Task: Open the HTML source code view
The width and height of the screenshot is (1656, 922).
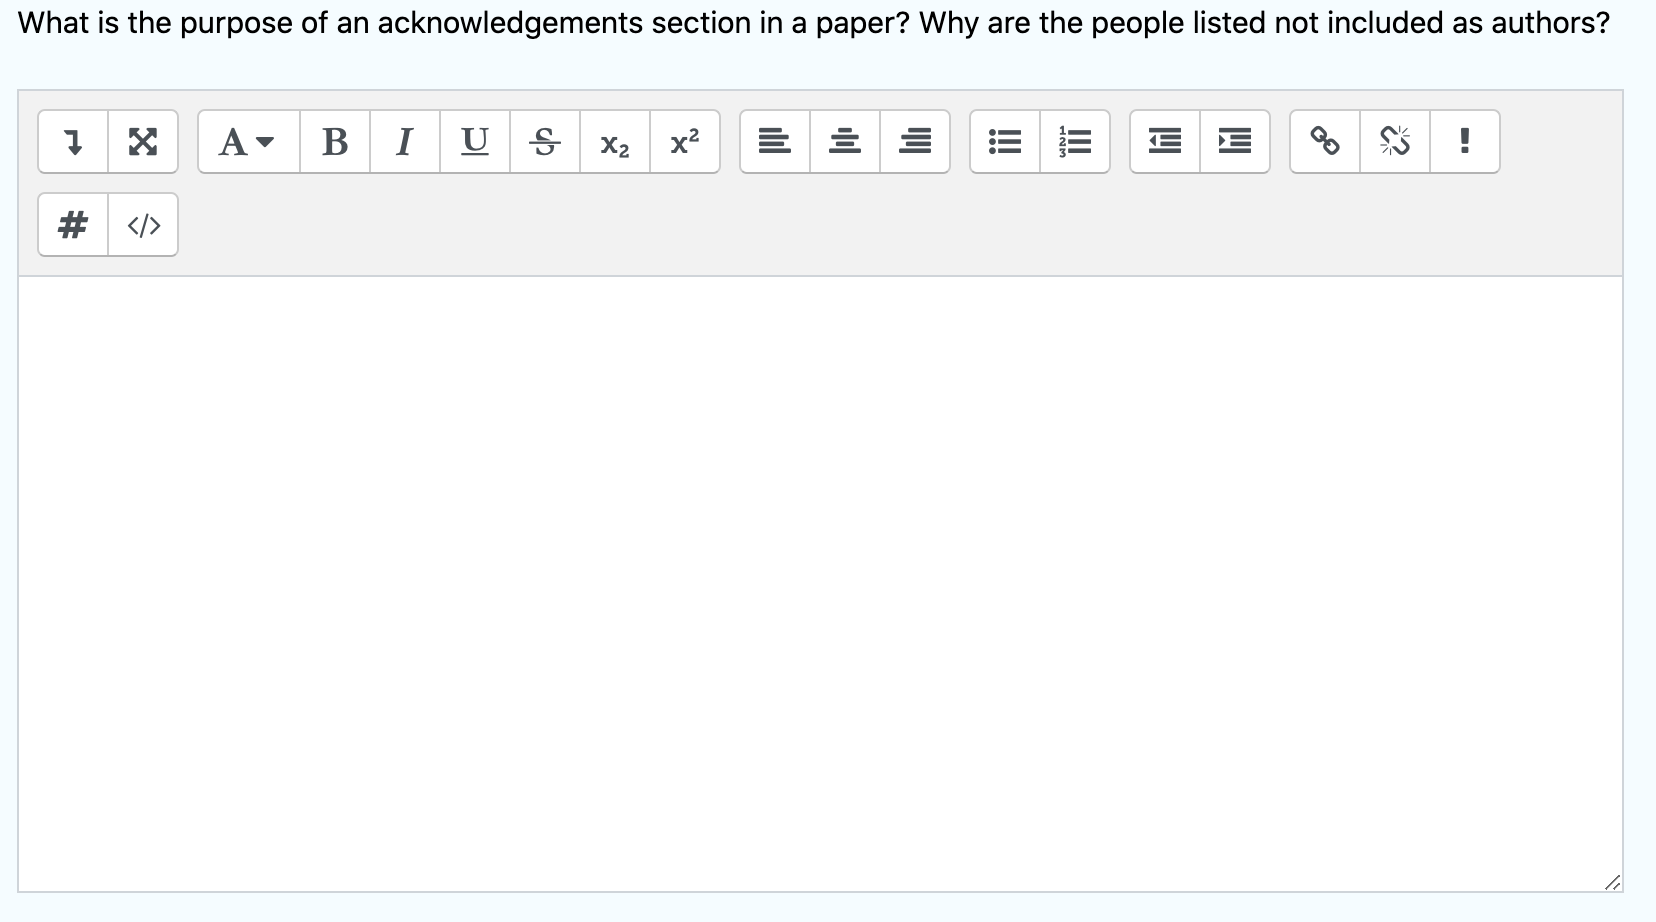Action: pos(143,225)
